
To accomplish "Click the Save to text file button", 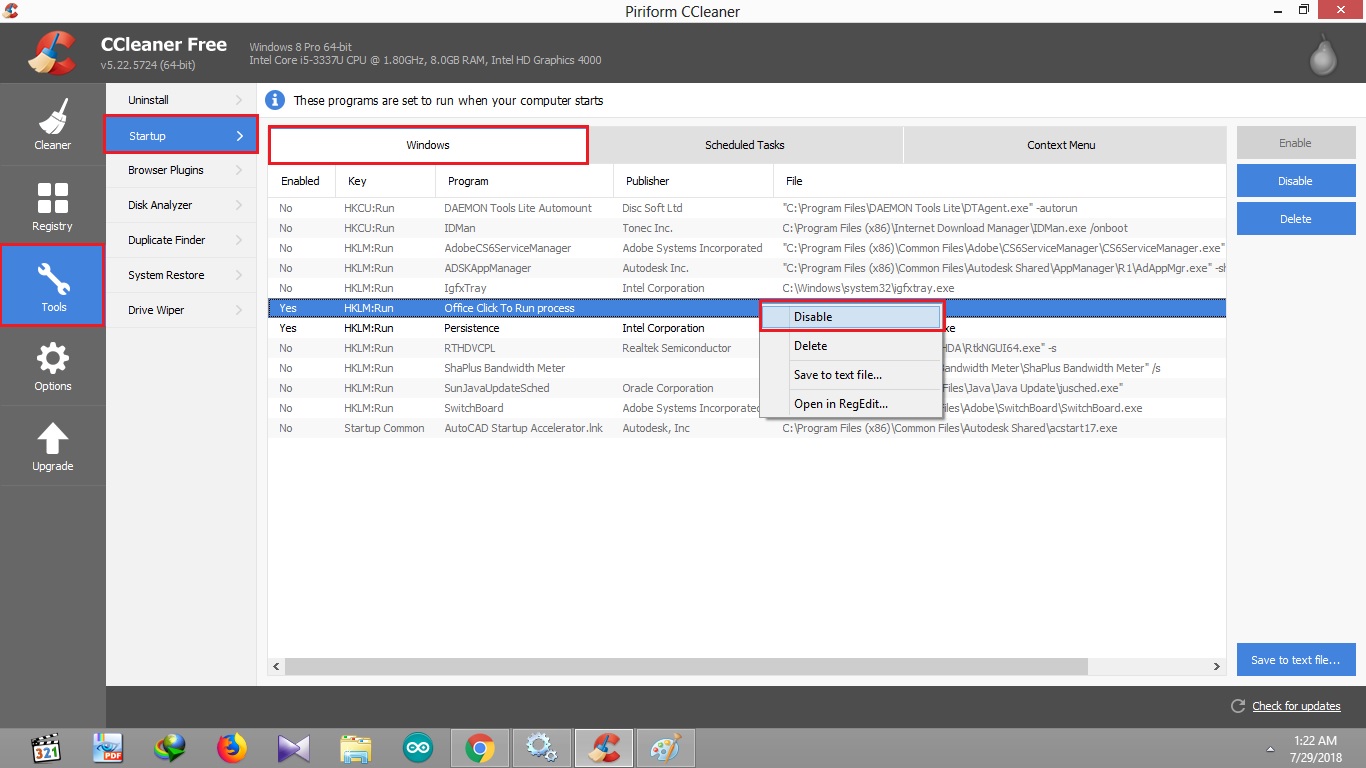I will coord(1295,660).
